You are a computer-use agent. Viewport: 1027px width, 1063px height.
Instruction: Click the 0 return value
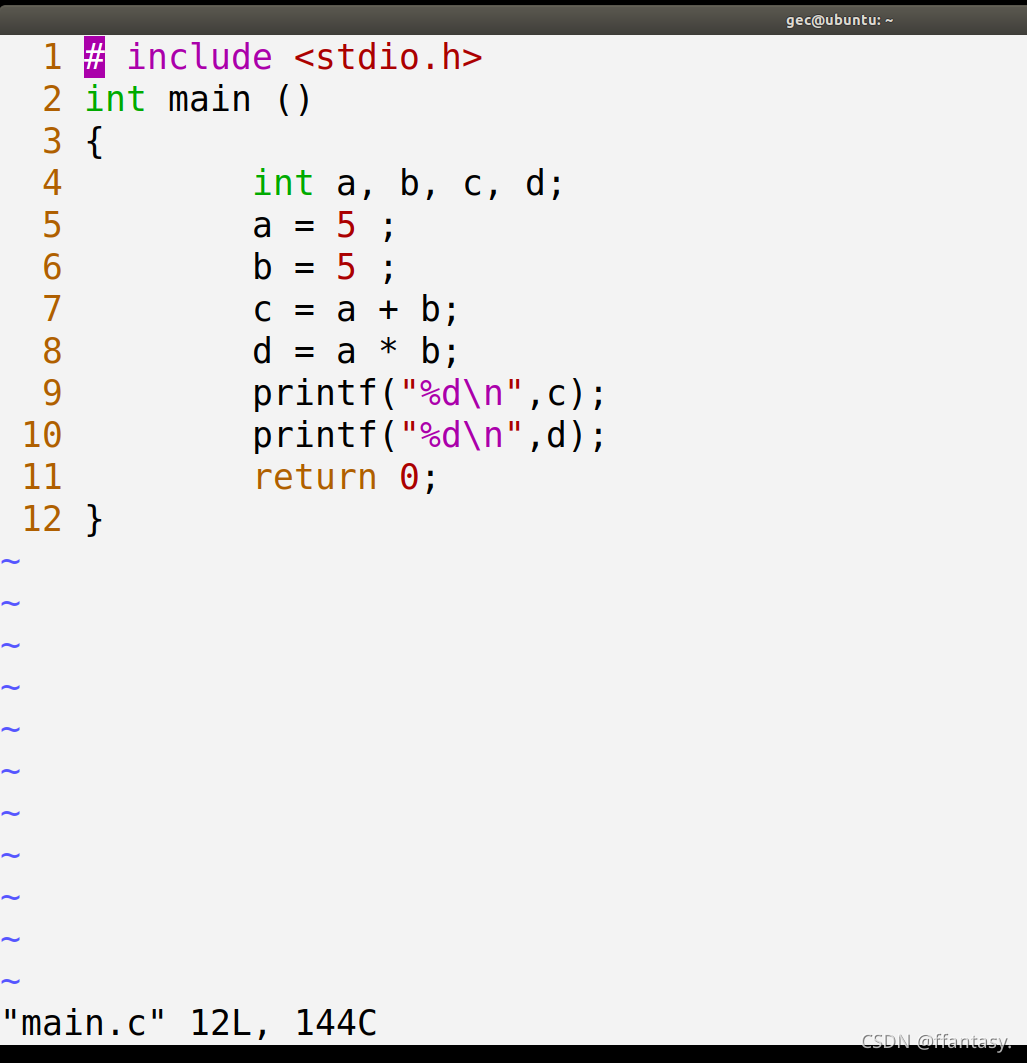pos(409,477)
